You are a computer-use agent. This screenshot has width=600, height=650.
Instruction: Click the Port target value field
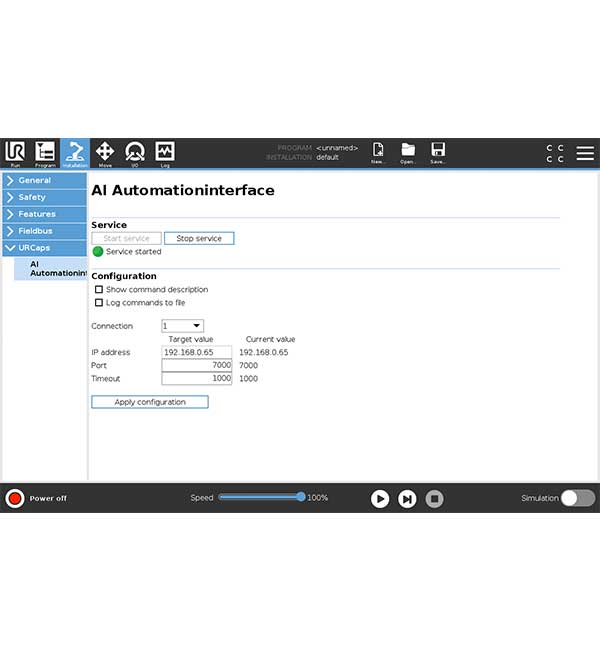click(x=197, y=365)
